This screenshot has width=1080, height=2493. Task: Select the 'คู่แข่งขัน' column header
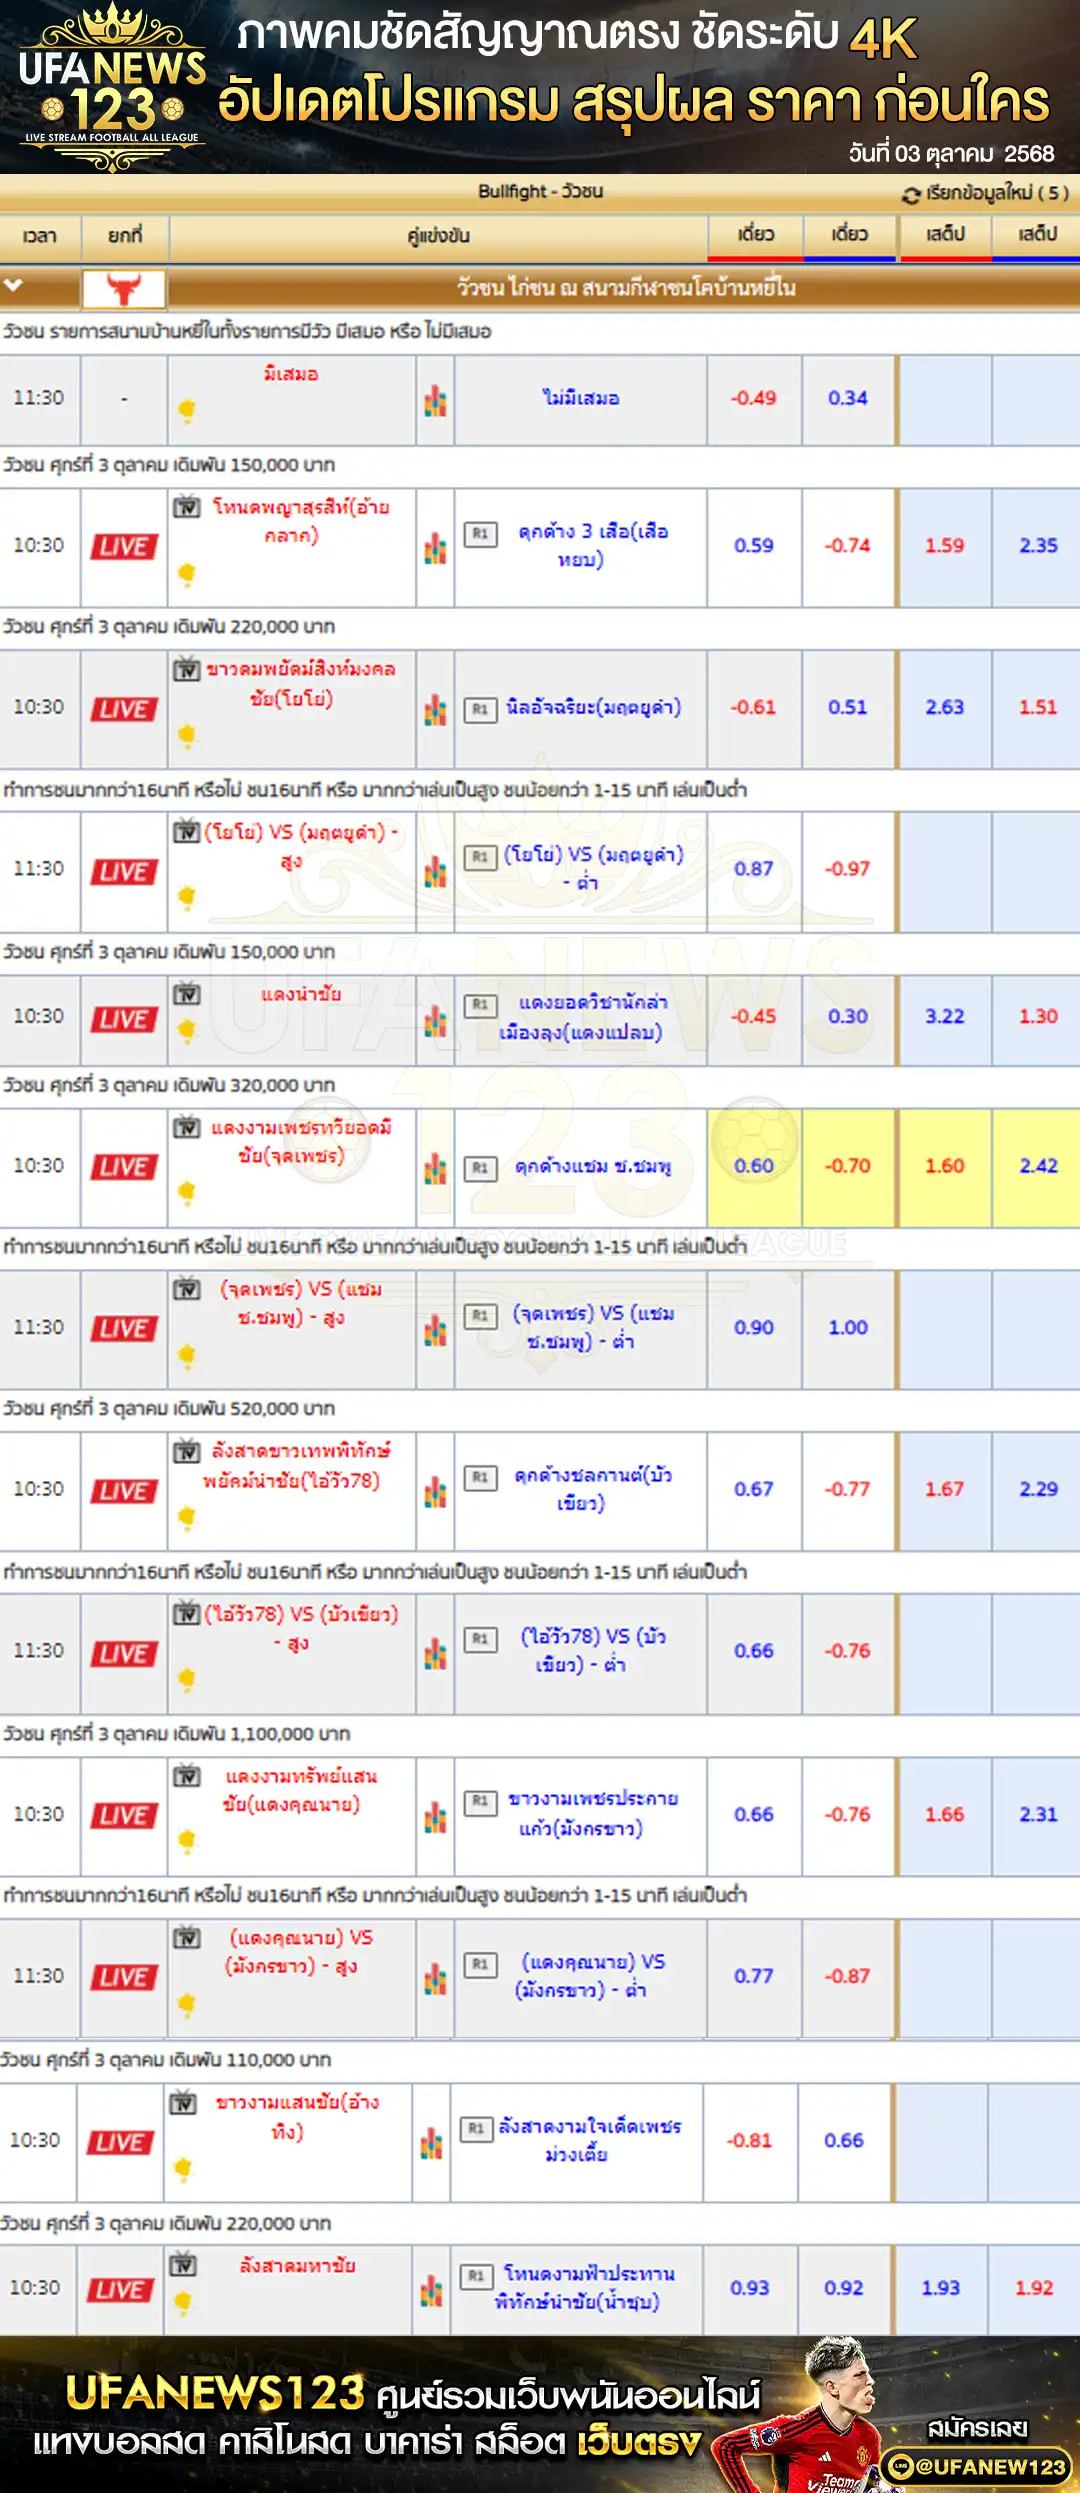(438, 236)
